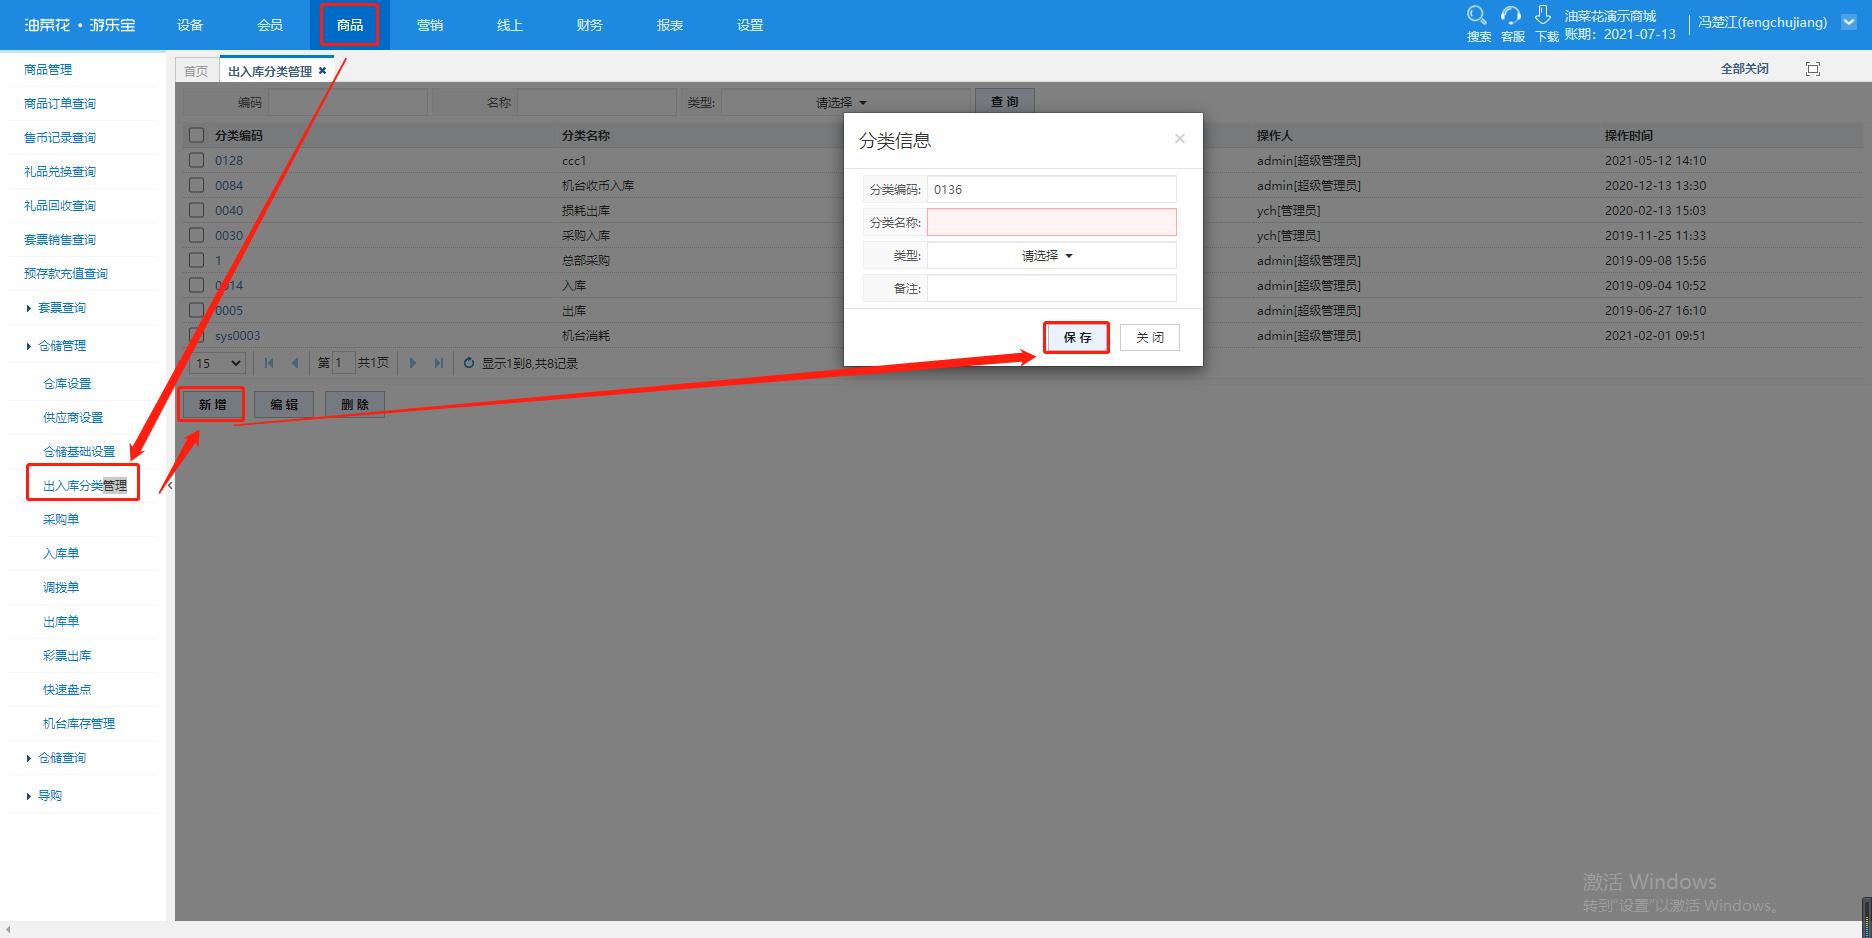This screenshot has height=938, width=1872.
Task: Click the sys0003 code link
Action: coord(237,336)
